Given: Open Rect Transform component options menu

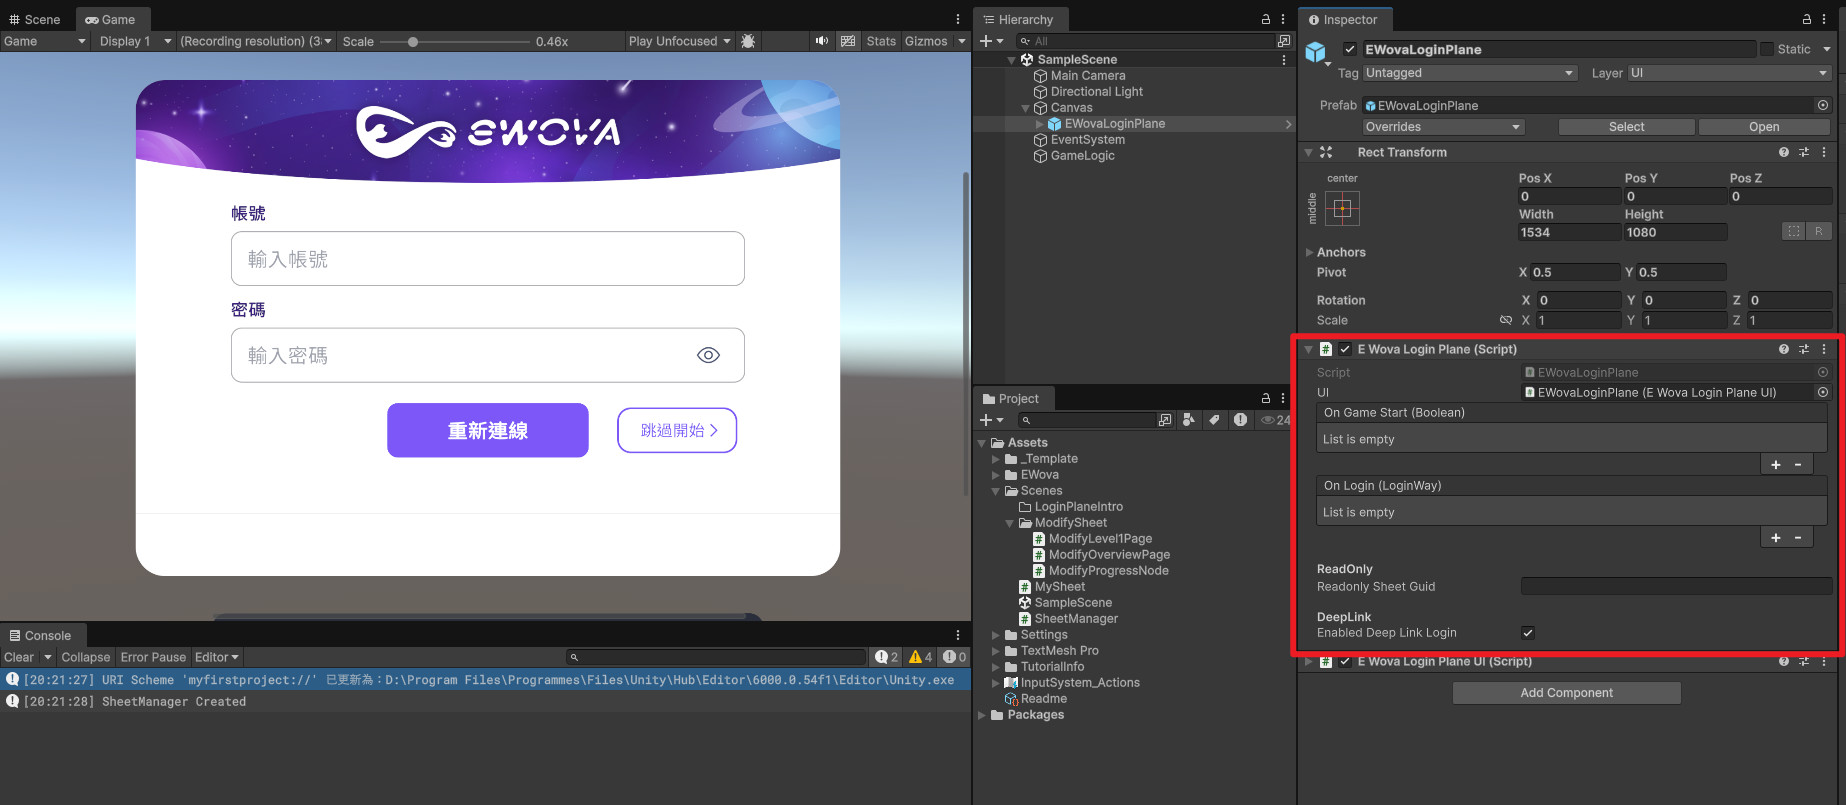Looking at the screenshot, I should 1824,152.
